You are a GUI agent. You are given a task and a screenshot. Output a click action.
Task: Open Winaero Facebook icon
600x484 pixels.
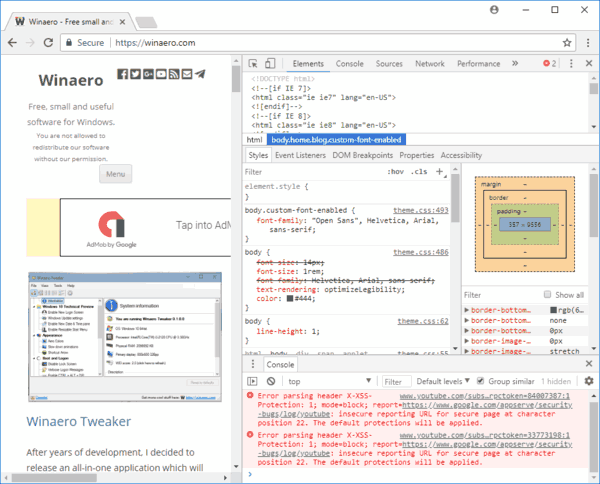pos(122,74)
